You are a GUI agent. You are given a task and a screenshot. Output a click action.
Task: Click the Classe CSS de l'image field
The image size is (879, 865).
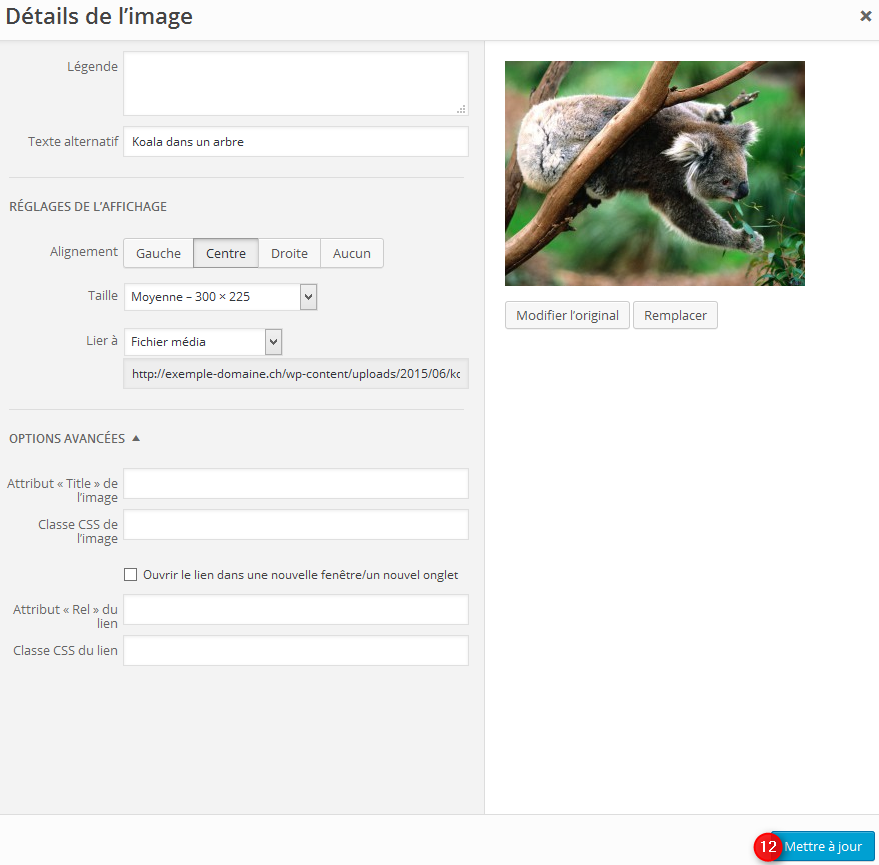(295, 525)
